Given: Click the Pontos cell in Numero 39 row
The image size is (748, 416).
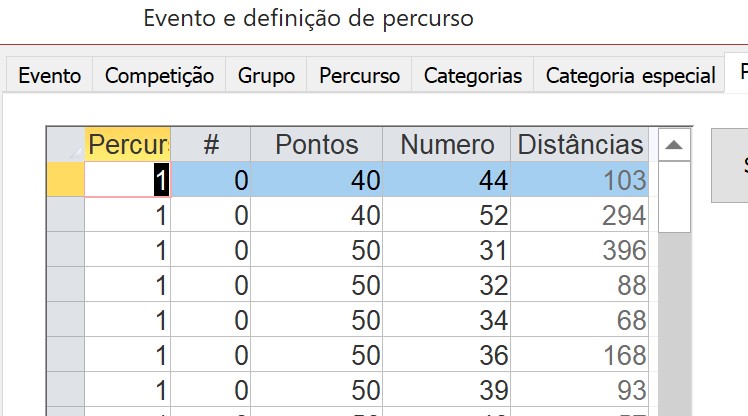Looking at the screenshot, I should tap(317, 390).
